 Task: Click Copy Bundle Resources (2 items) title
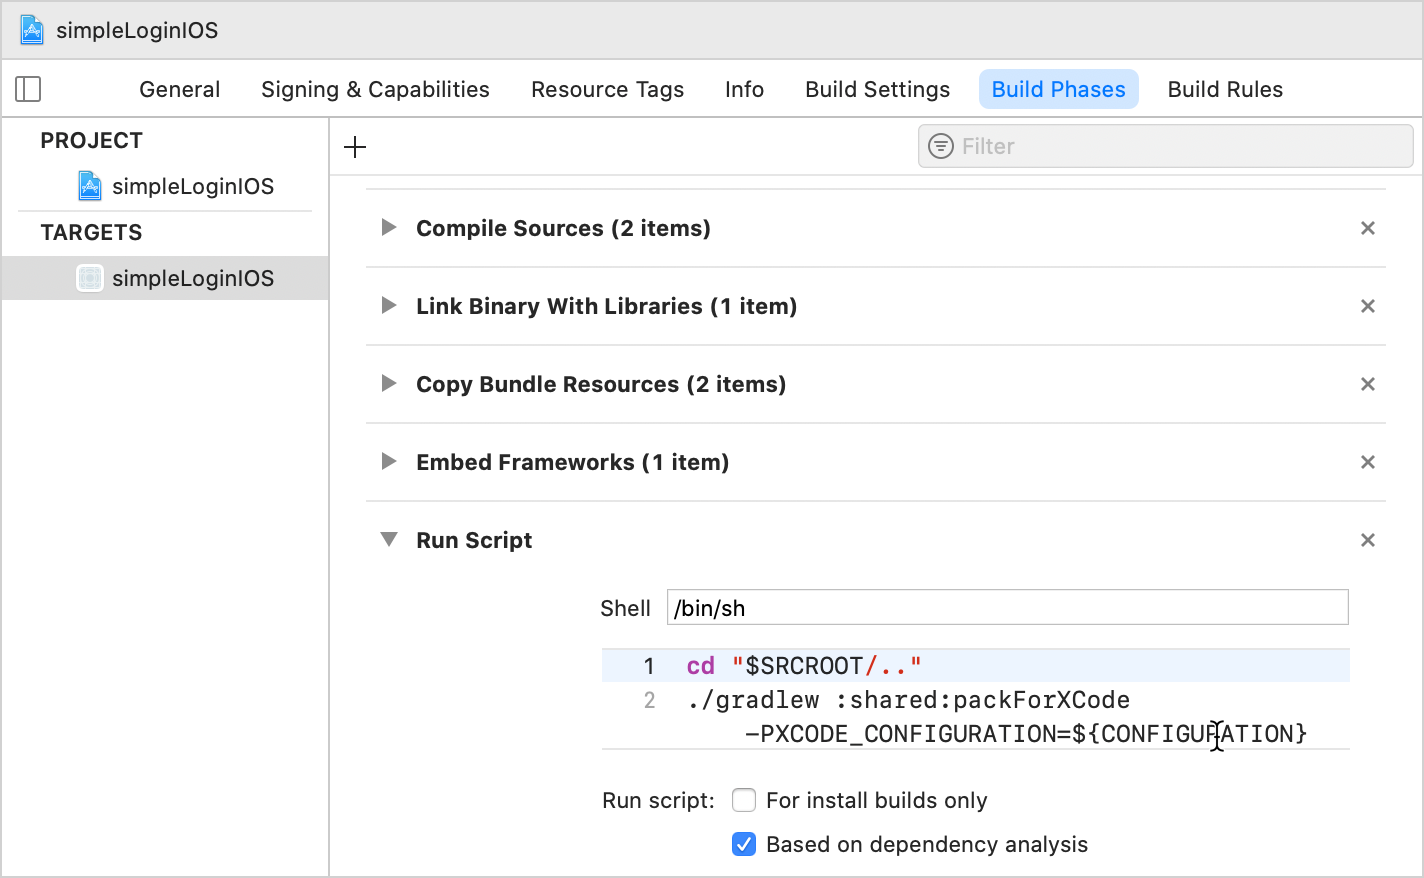pyautogui.click(x=601, y=384)
